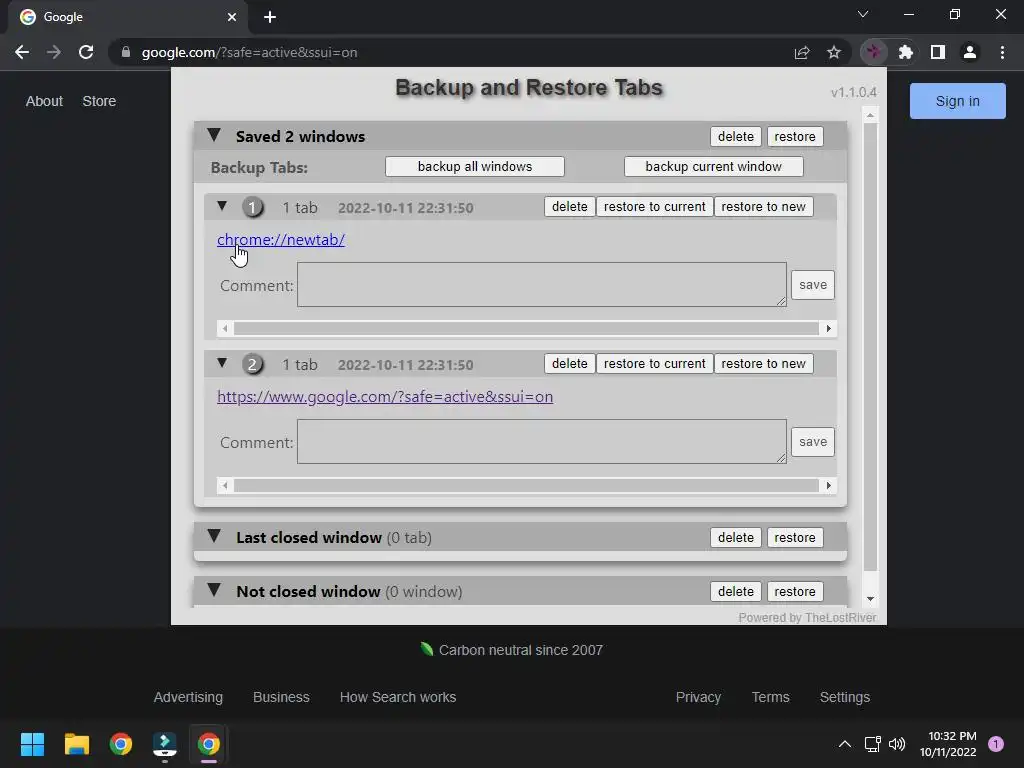This screenshot has width=1024, height=768.
Task: Open How Search works link
Action: coord(398,697)
